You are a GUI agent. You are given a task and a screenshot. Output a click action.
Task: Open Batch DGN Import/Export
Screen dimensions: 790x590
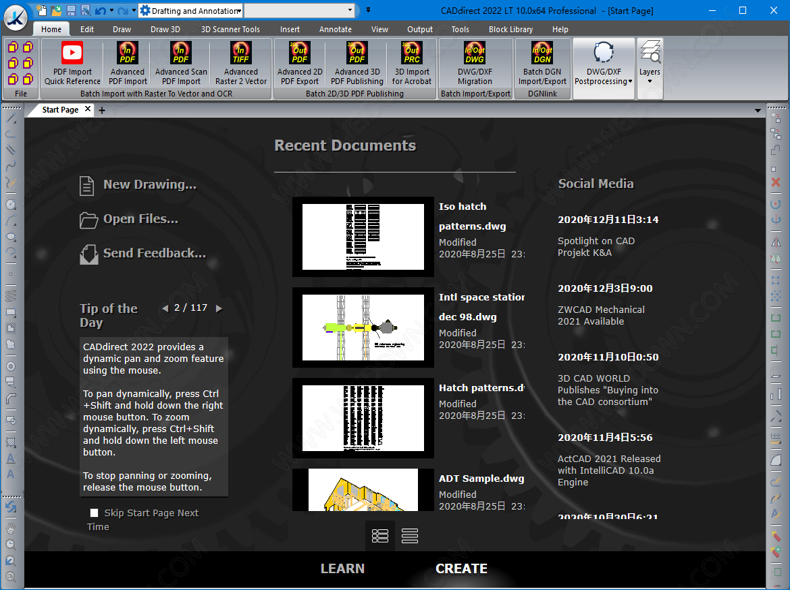click(542, 63)
